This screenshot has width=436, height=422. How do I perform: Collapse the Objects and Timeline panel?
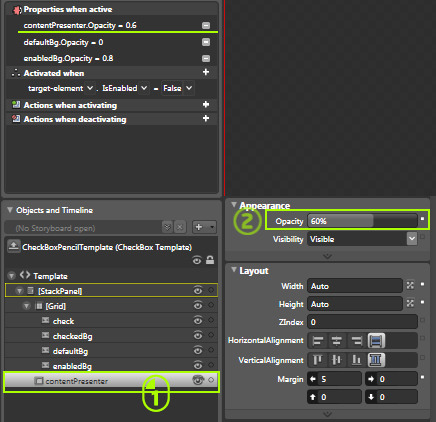(x=10, y=210)
